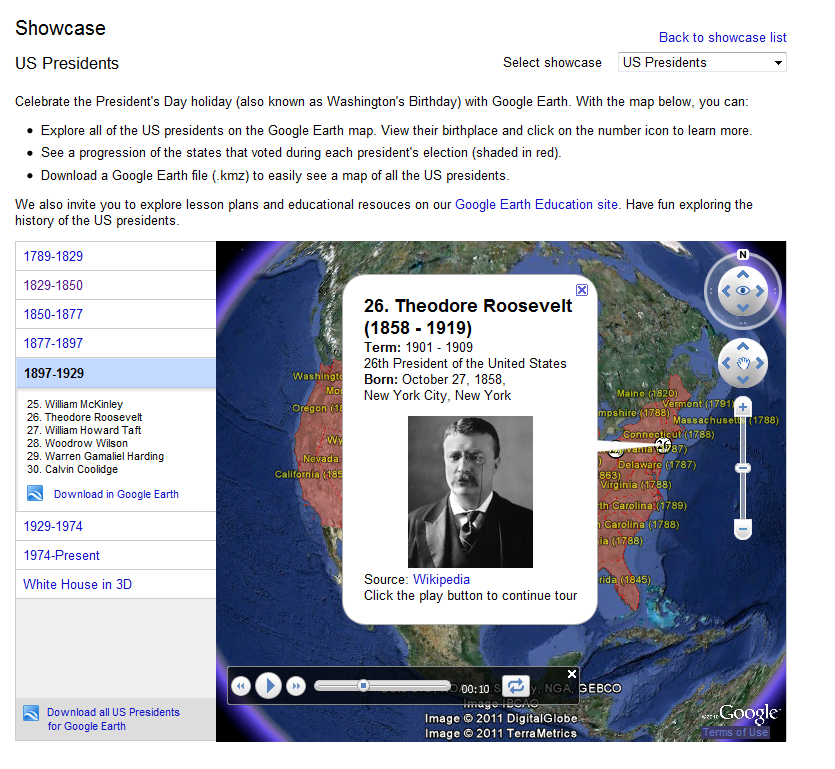The image size is (835, 769).
Task: Select 29. Warren Gamaliel Harding
Action: [x=95, y=456]
